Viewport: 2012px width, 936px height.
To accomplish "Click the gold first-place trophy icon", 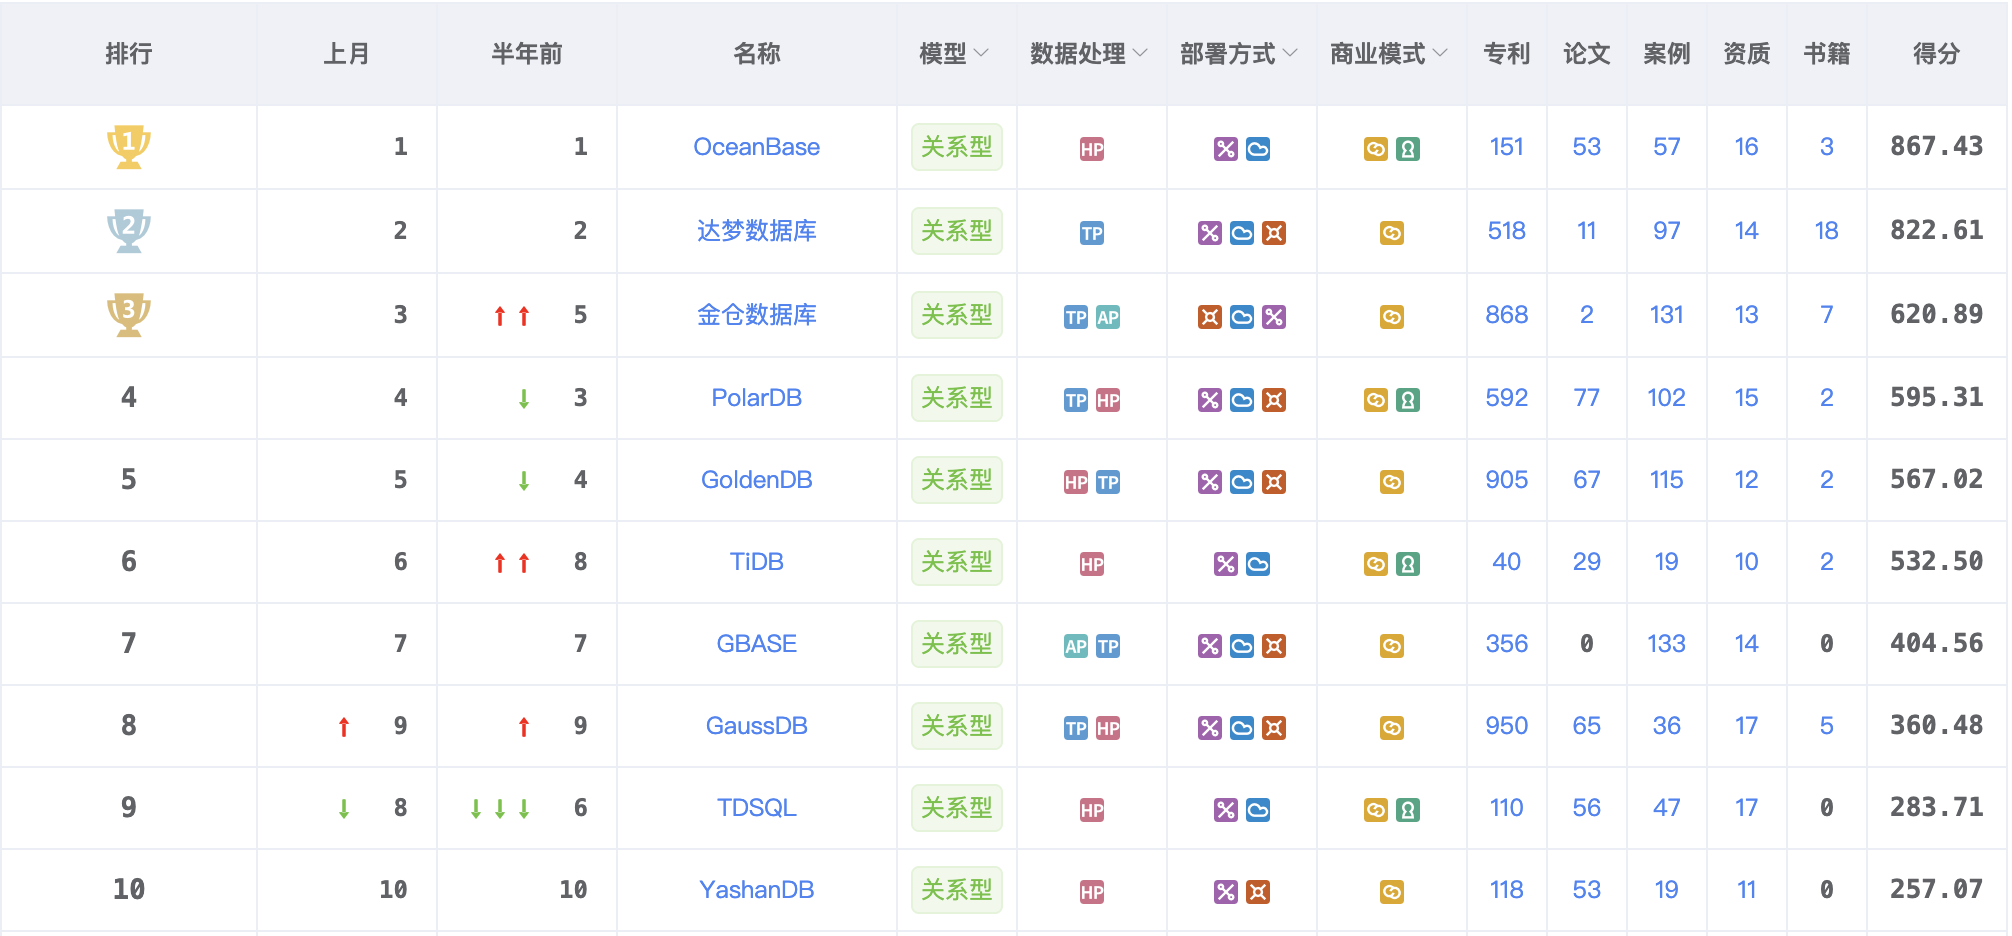I will coord(129,147).
